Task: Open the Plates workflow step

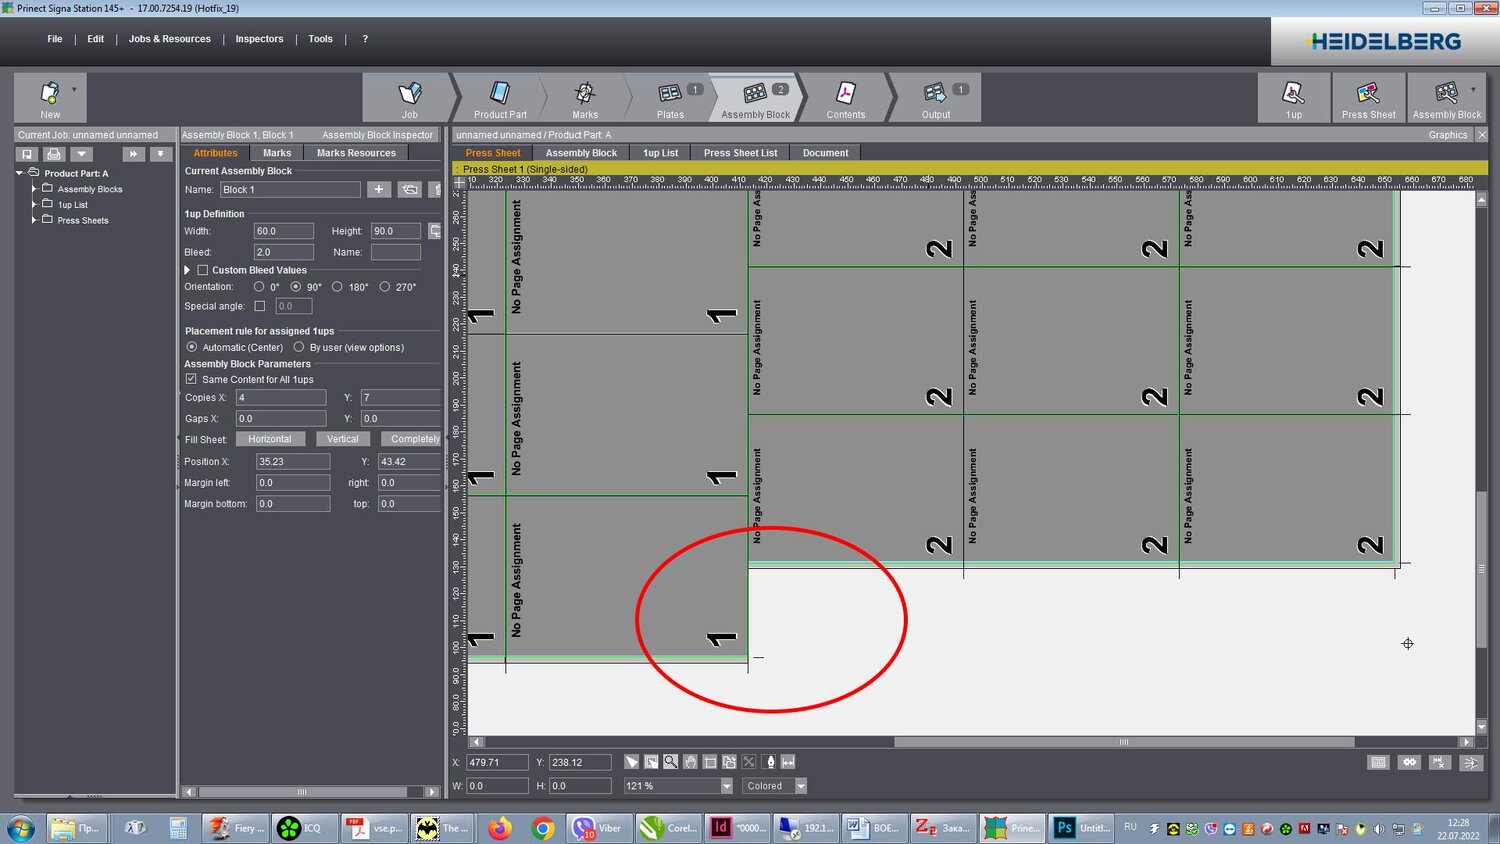Action: point(670,98)
